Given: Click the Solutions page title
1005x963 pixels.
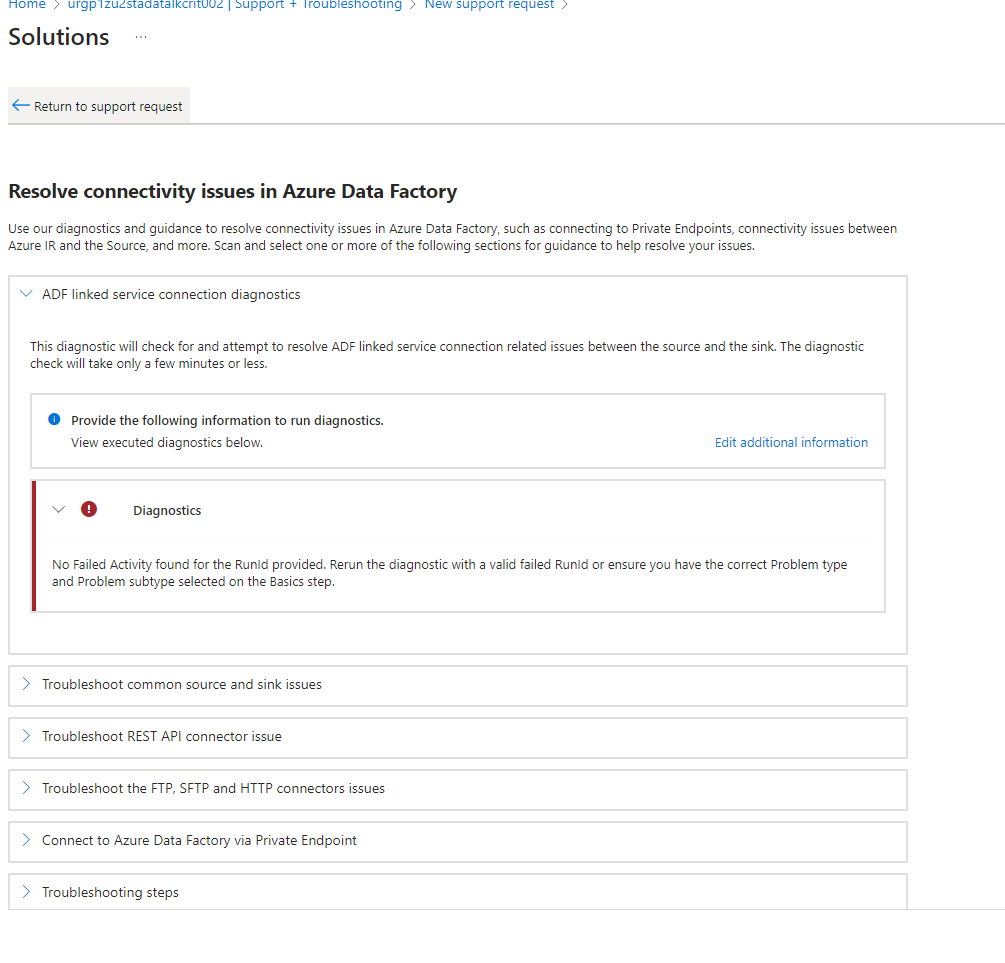Looking at the screenshot, I should tap(58, 37).
